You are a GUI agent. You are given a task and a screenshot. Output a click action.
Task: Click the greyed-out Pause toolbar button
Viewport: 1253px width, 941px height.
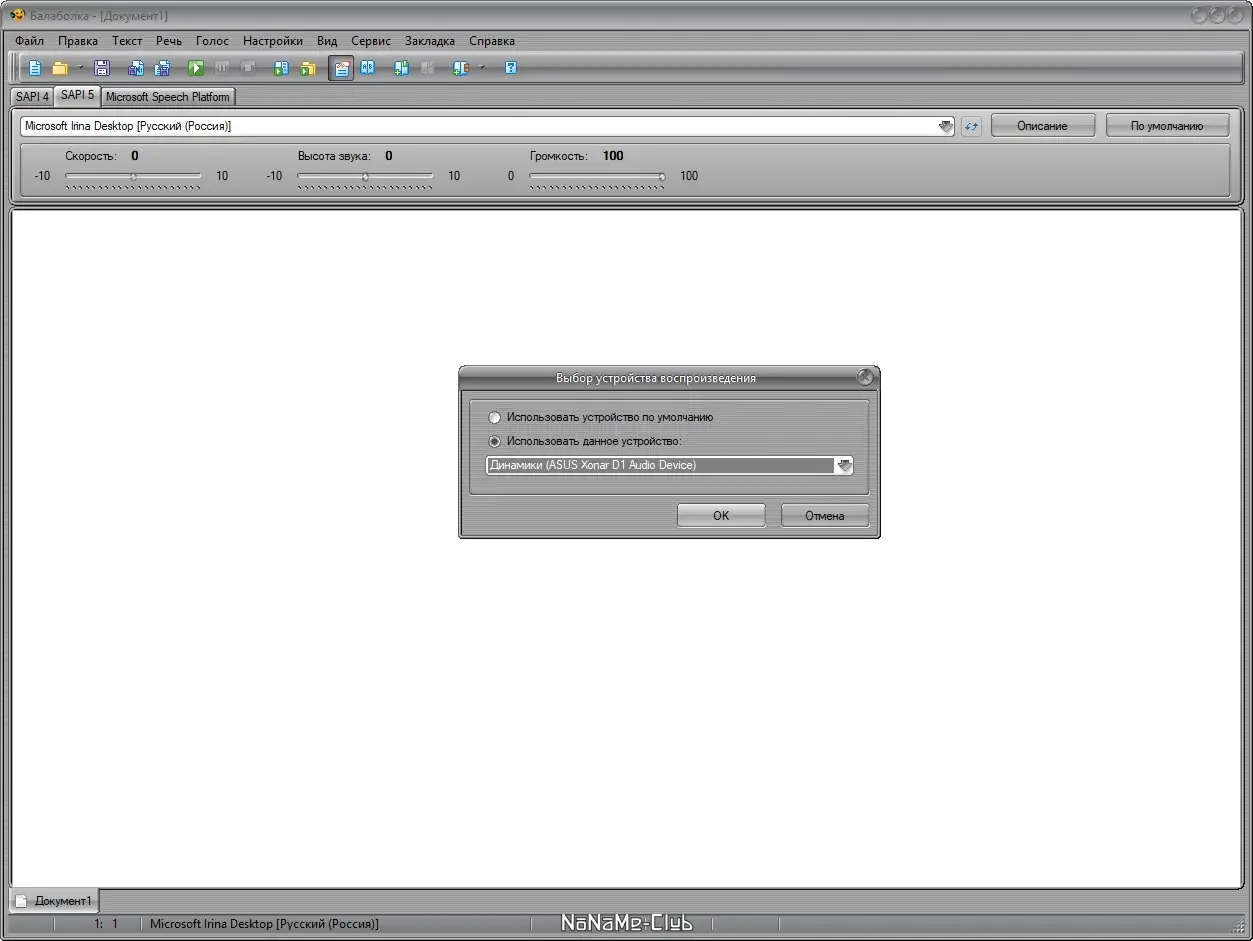click(x=222, y=68)
